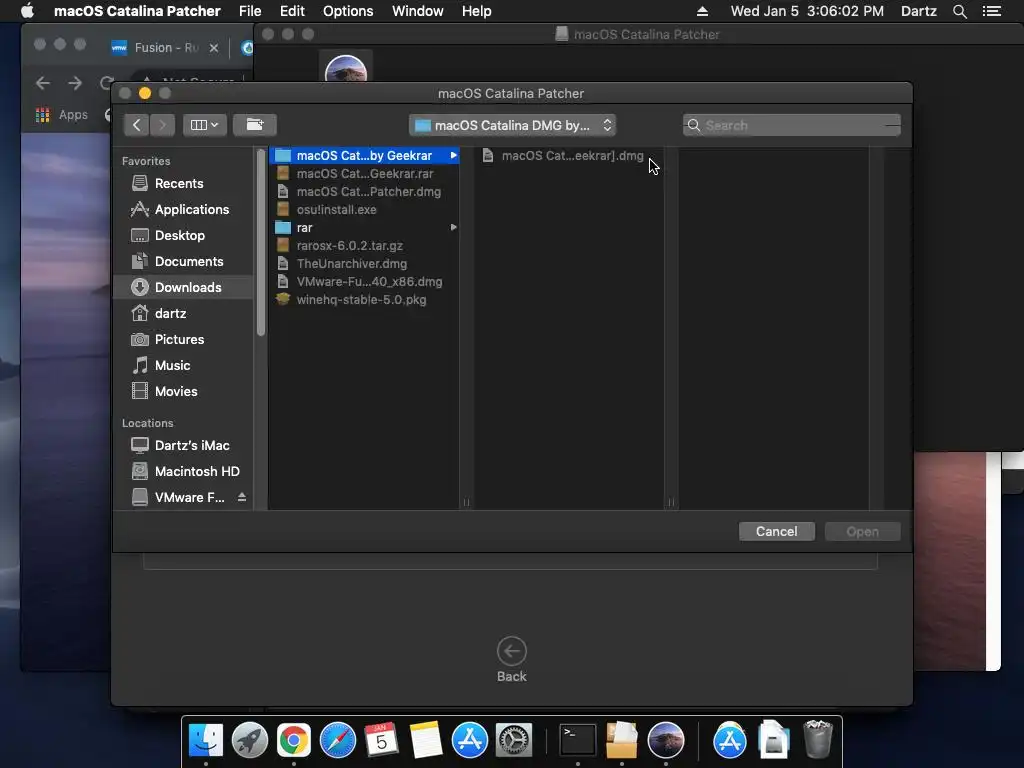
Task: Go back in the file dialog
Action: coord(136,125)
